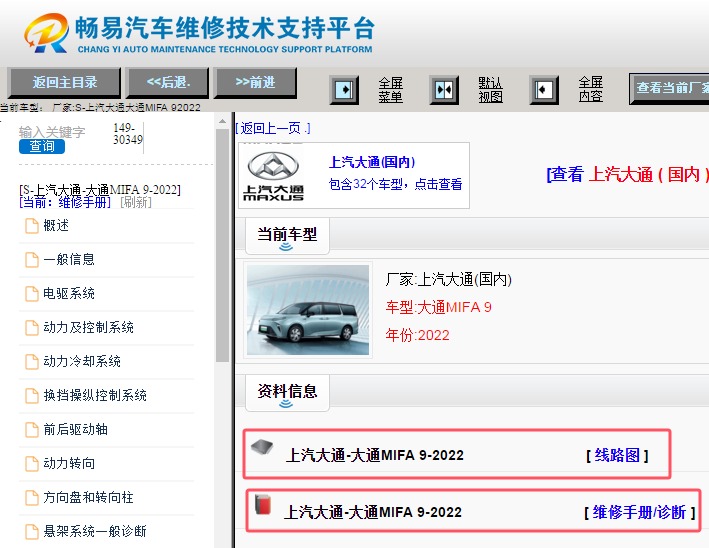
Task: Open 包含32个车型，点击查看 link
Action: point(395,184)
